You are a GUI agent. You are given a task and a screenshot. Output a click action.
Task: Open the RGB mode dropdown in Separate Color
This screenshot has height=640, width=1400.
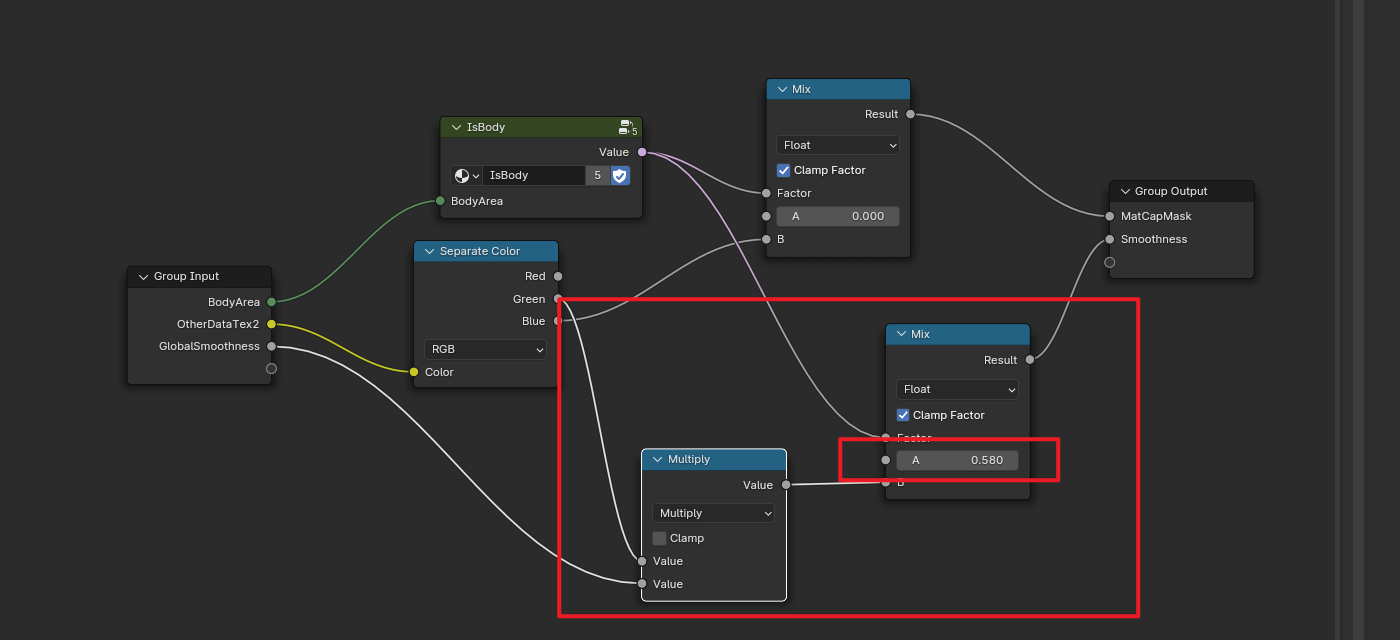tap(485, 349)
